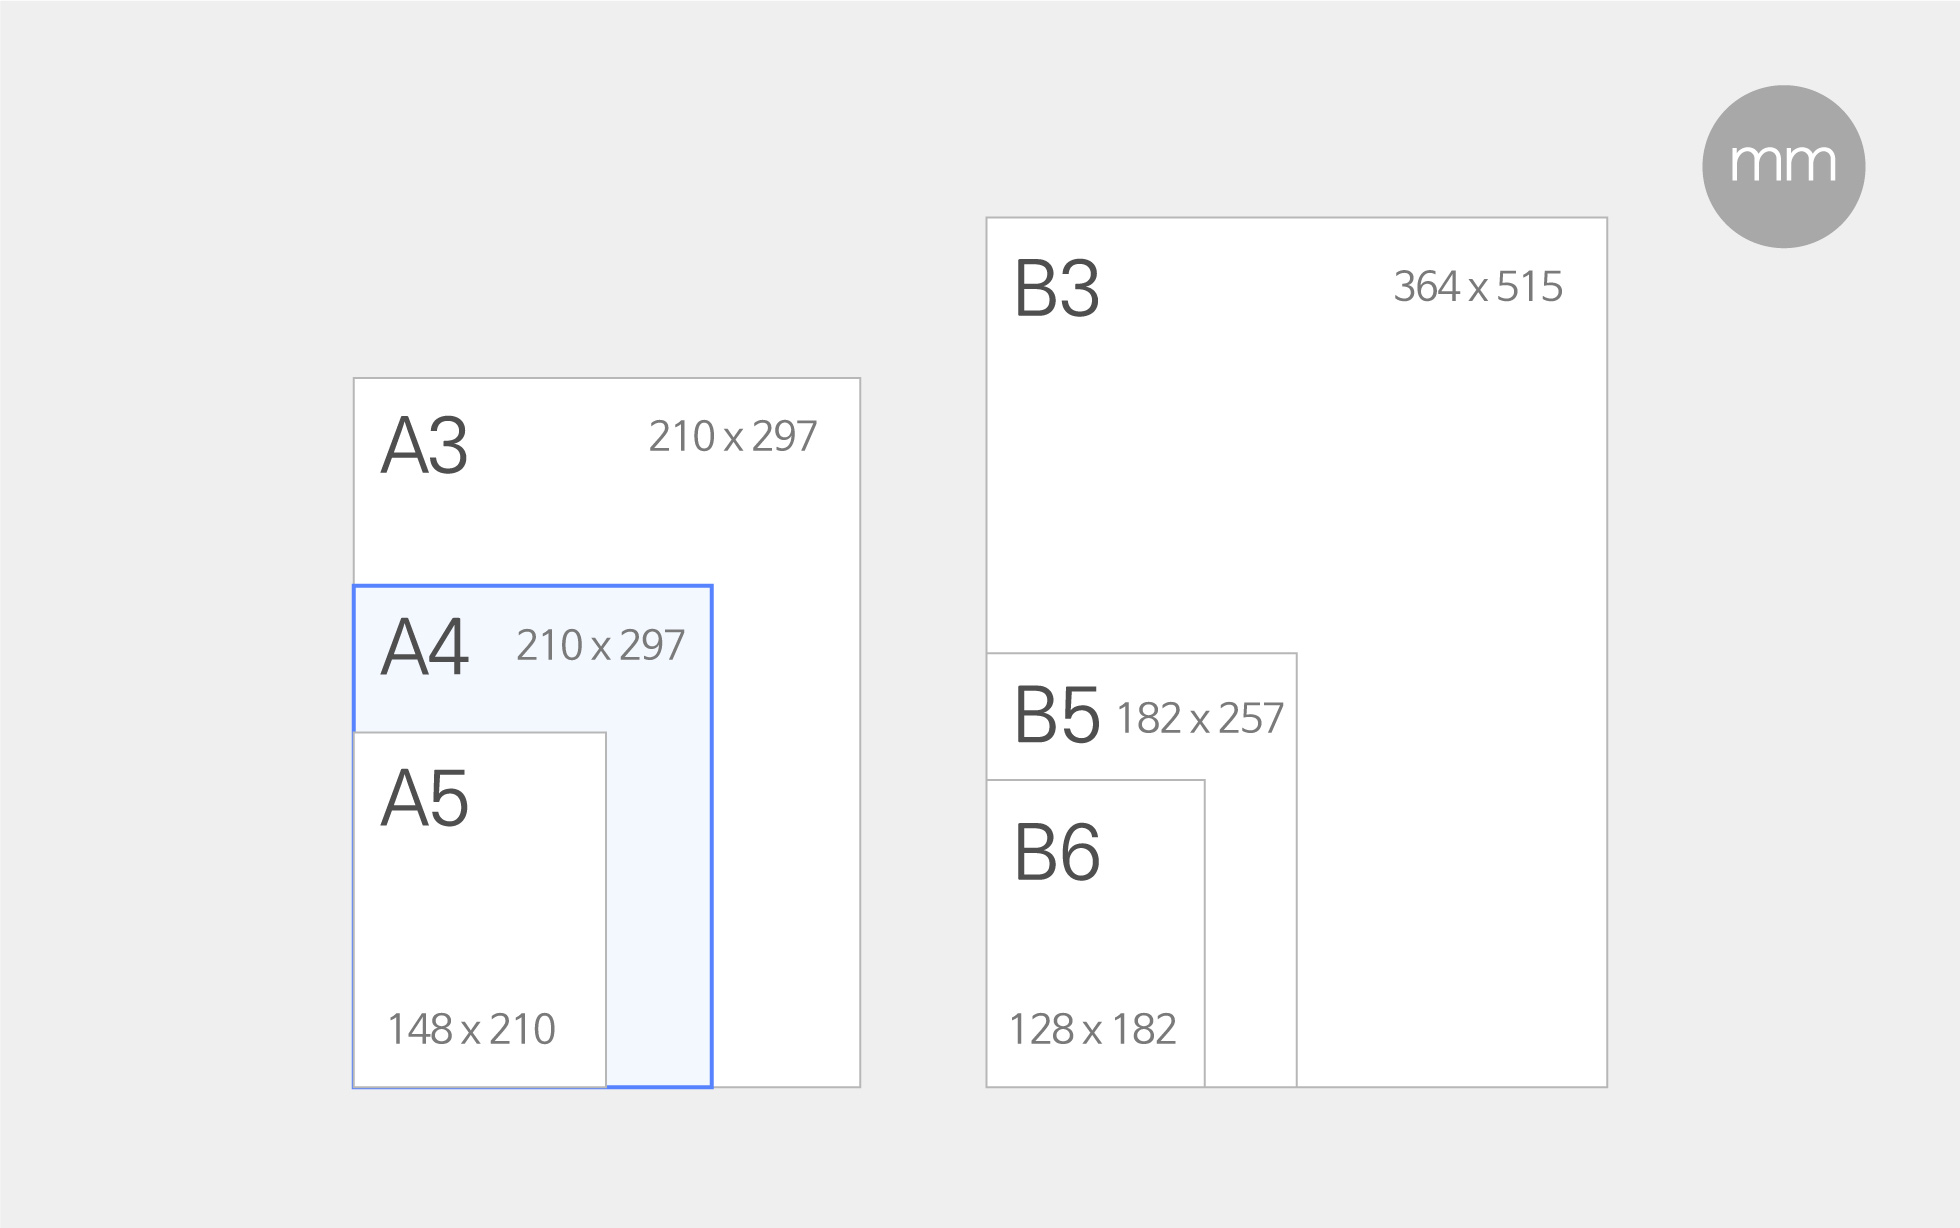Click the 210 x 297 dimension beside A4

[x=600, y=646]
